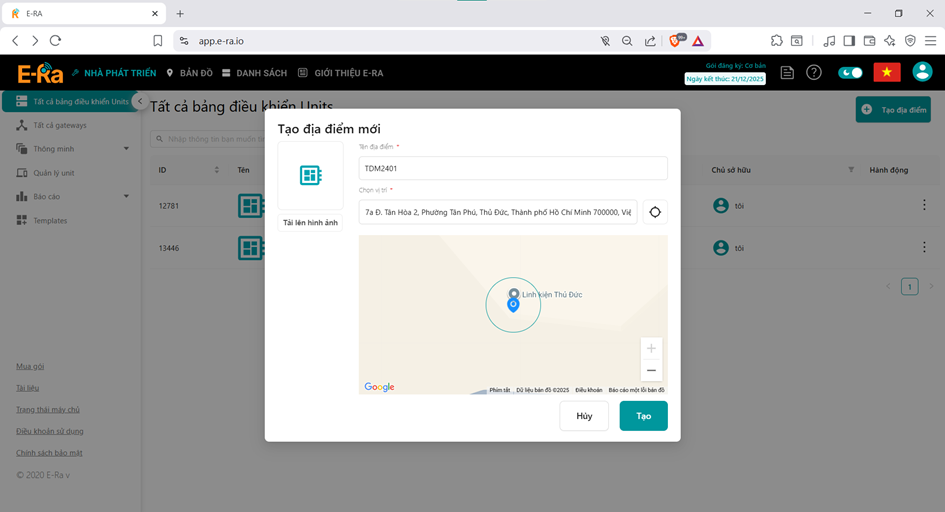Open the BẢN ĐỒ menu item
This screenshot has height=512, width=945.
point(189,73)
